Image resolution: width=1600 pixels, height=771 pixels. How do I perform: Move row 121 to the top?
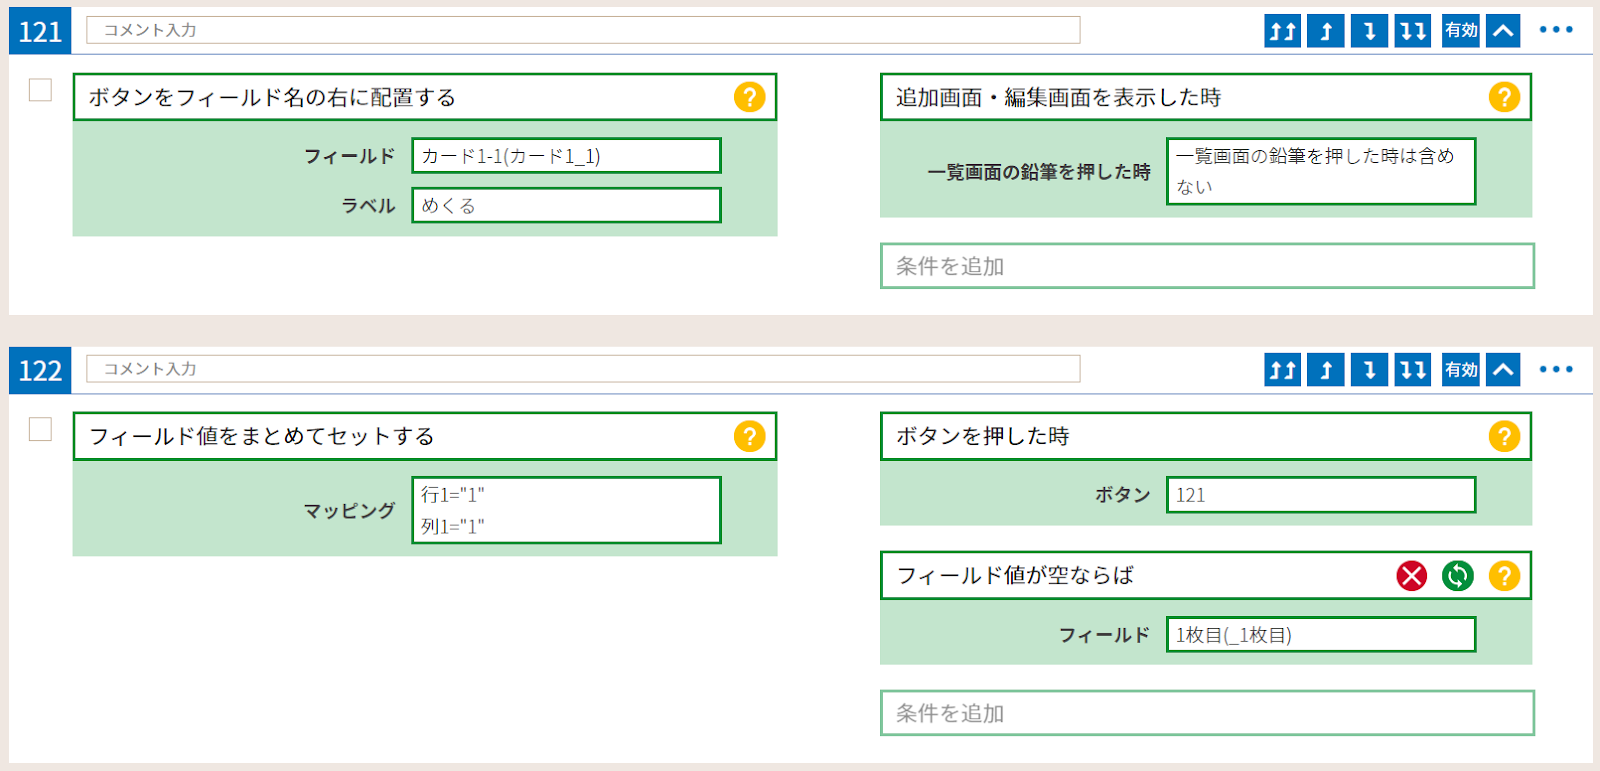(1282, 31)
